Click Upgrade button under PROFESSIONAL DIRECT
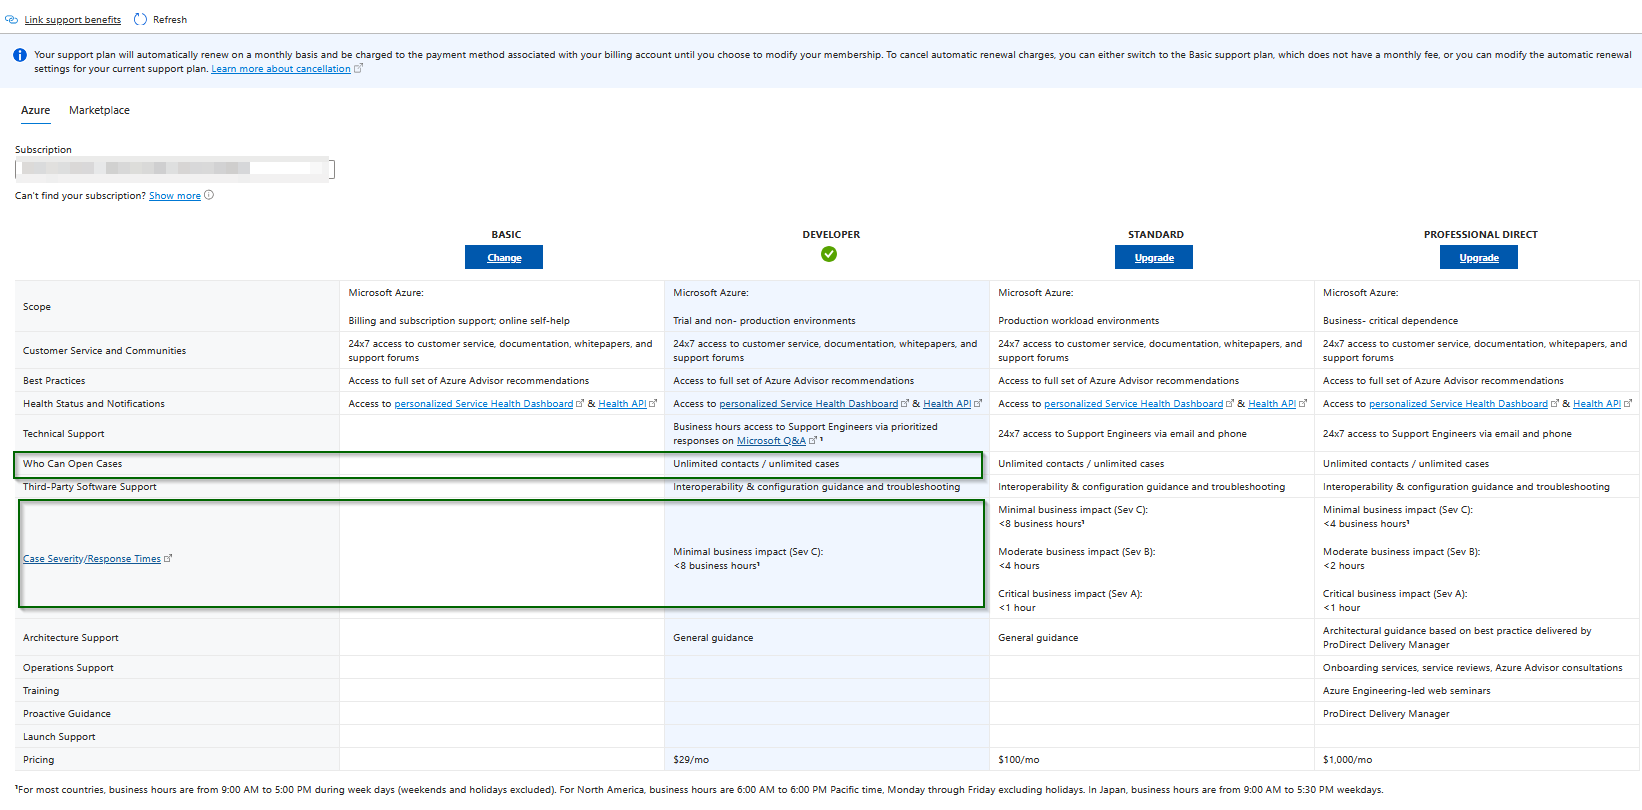This screenshot has height=810, width=1642. click(1479, 257)
